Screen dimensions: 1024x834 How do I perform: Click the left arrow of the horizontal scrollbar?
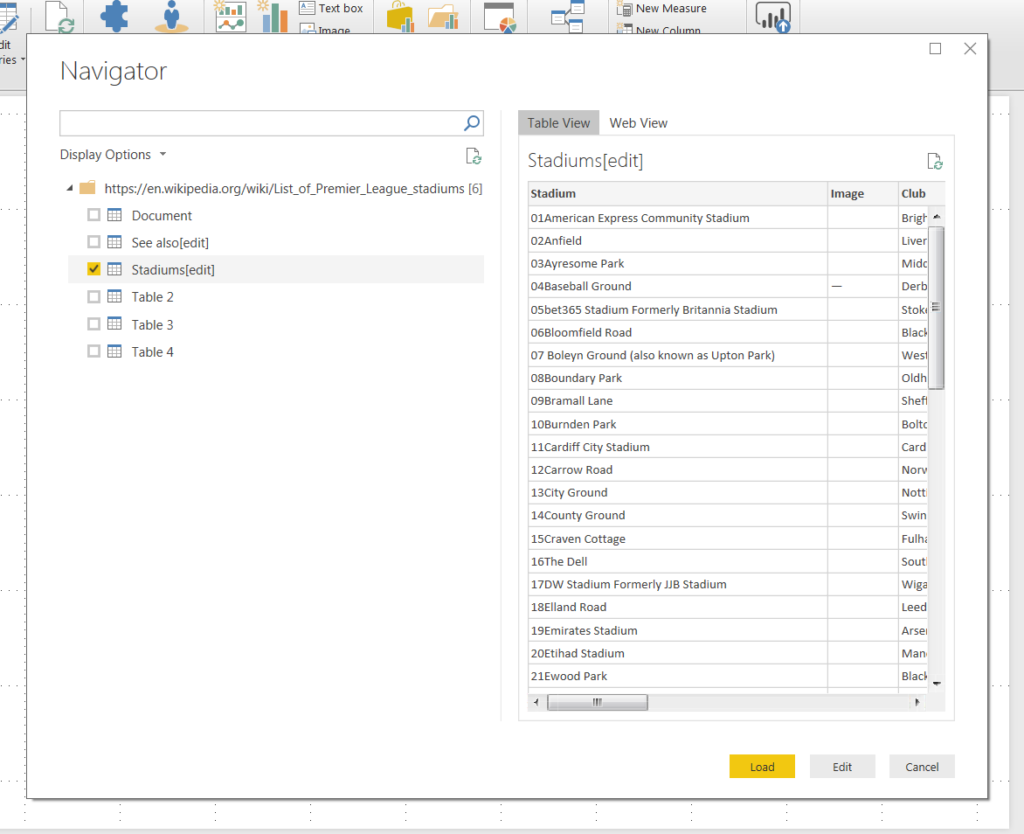tap(536, 702)
